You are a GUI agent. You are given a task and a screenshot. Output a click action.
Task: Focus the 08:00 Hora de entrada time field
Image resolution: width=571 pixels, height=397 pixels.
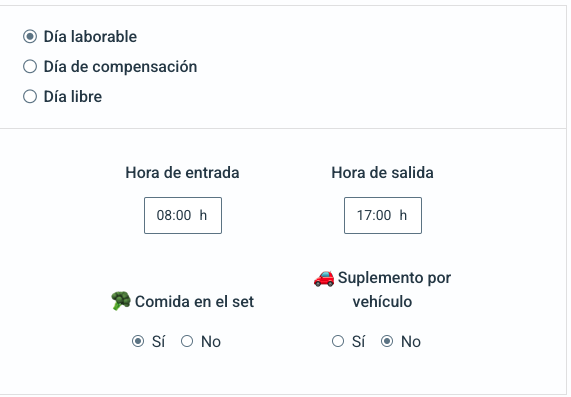(183, 215)
